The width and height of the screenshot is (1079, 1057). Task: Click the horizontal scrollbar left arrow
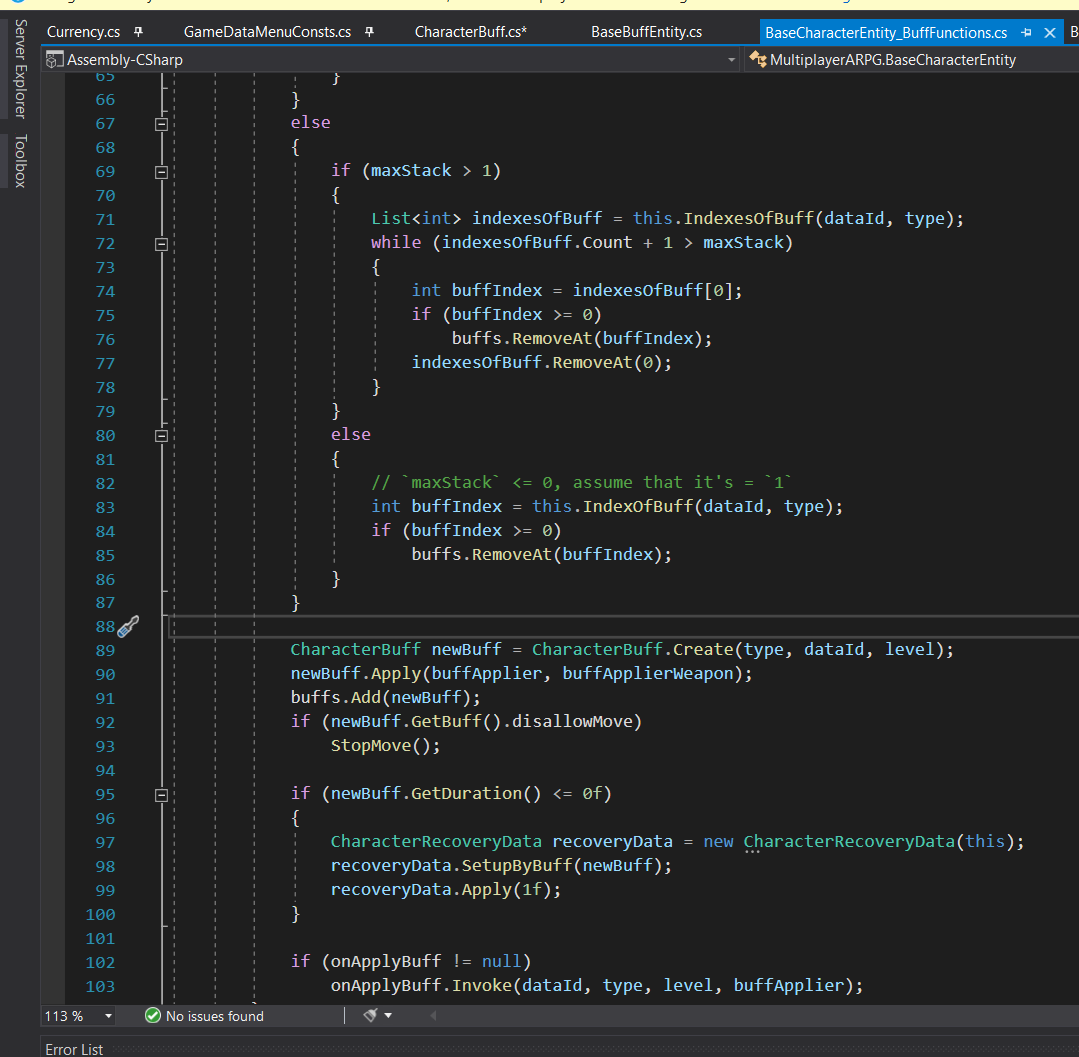click(433, 1016)
